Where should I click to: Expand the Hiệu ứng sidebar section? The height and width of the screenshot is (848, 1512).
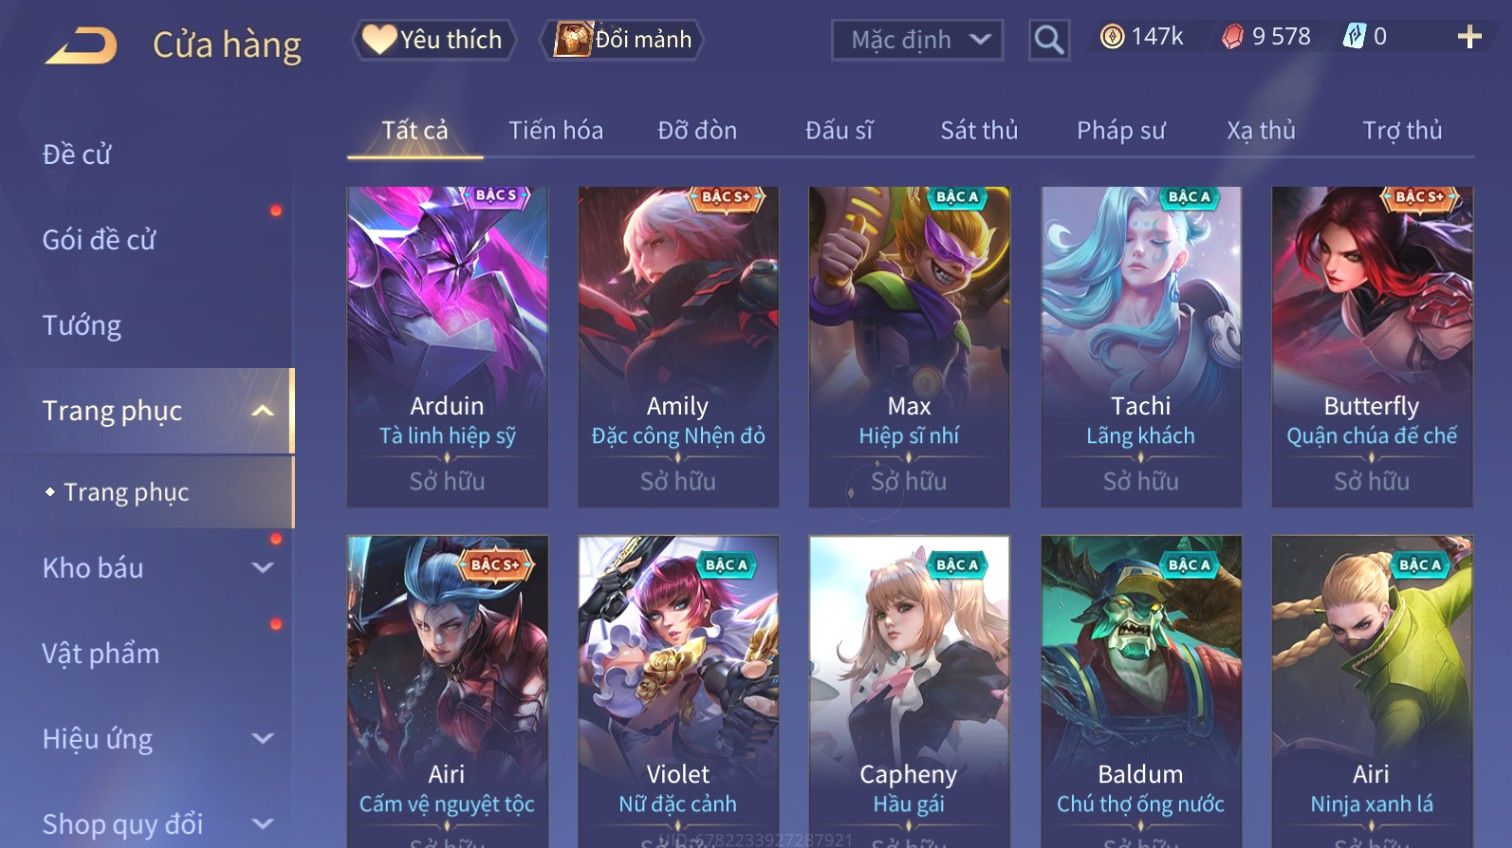(x=263, y=739)
